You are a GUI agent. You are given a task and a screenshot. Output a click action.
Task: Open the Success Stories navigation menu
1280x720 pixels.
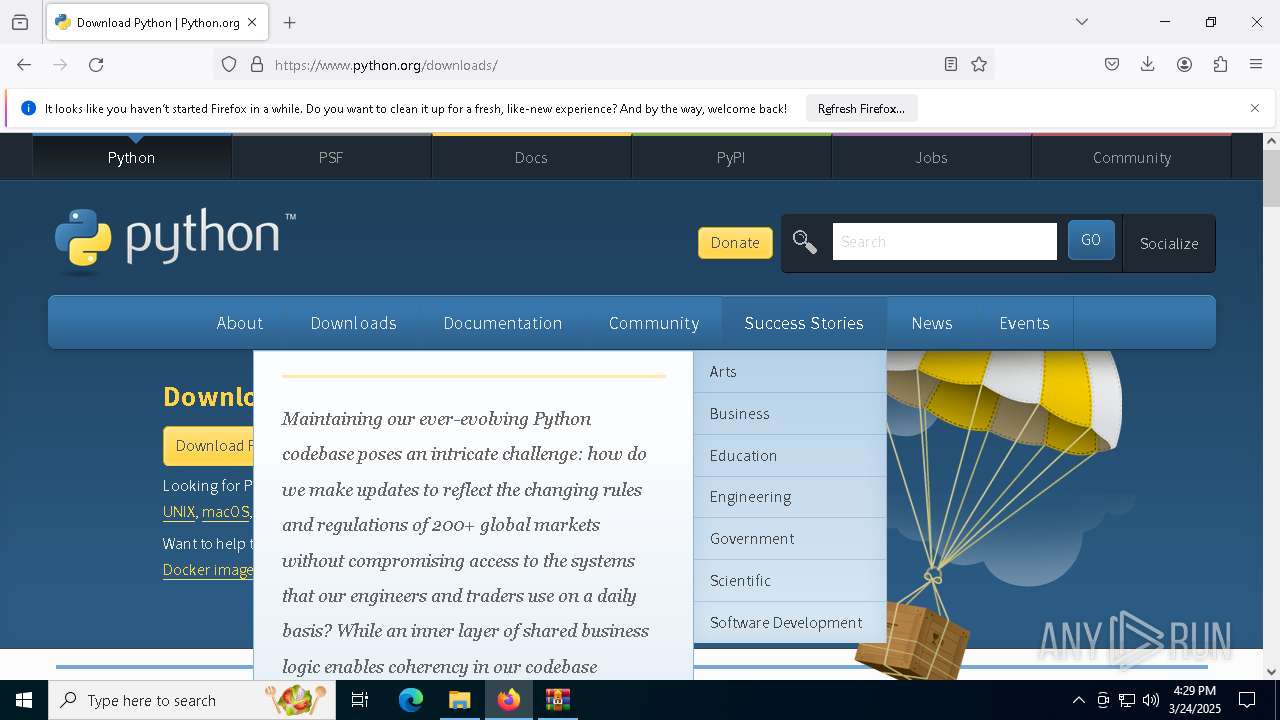pyautogui.click(x=804, y=323)
